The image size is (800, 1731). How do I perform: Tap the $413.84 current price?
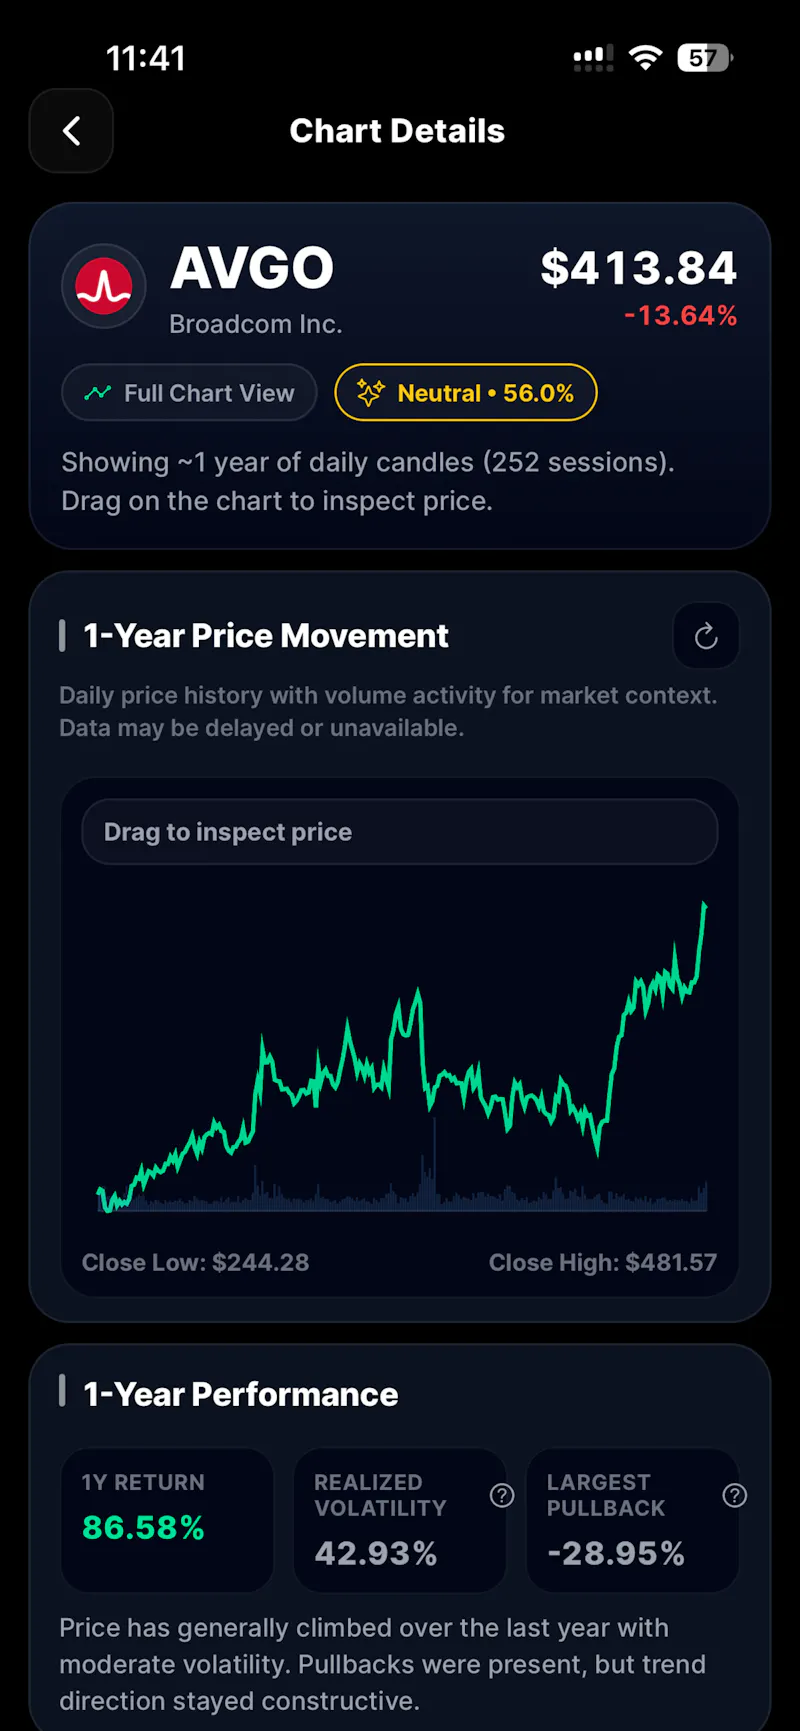coord(639,268)
